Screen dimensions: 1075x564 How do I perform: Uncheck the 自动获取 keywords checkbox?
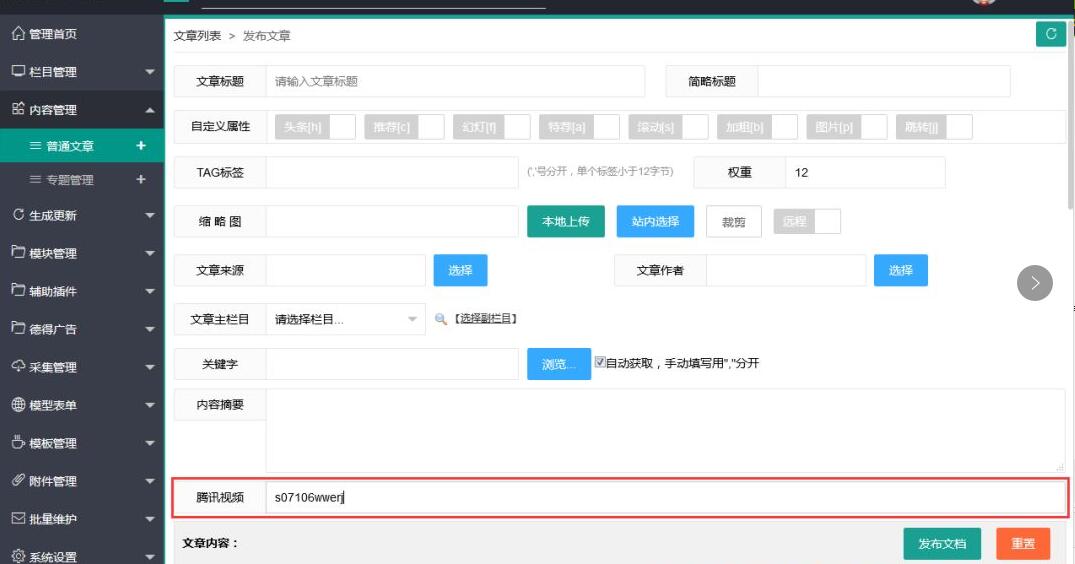600,362
